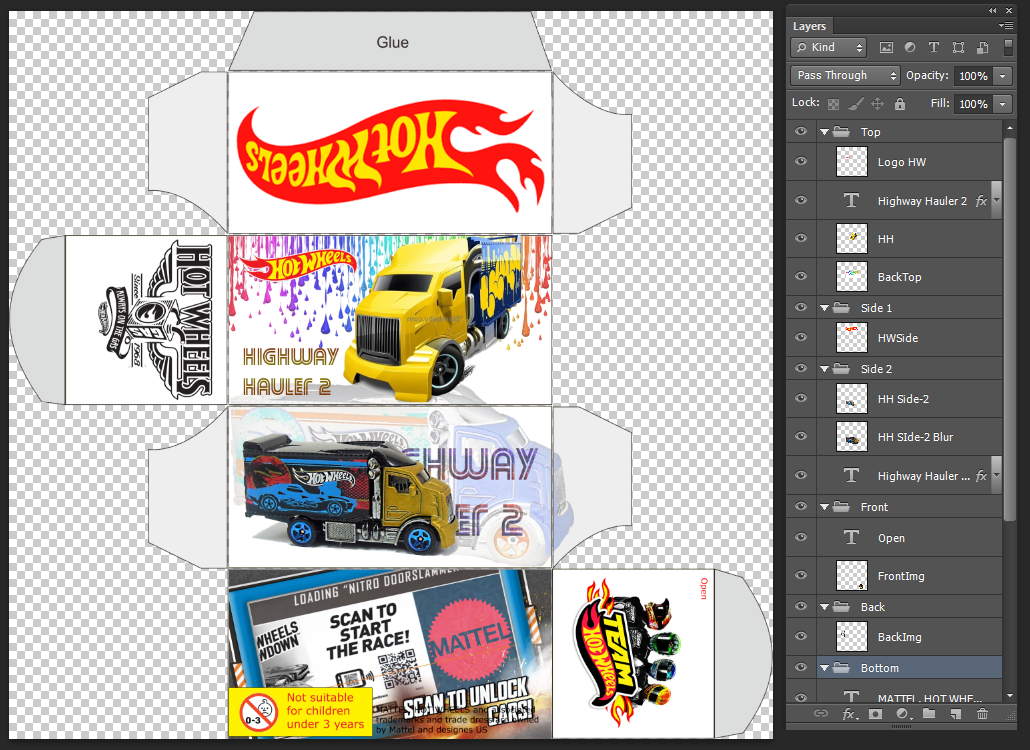Create a new layer icon
The width and height of the screenshot is (1030, 750).
pyautogui.click(x=956, y=713)
